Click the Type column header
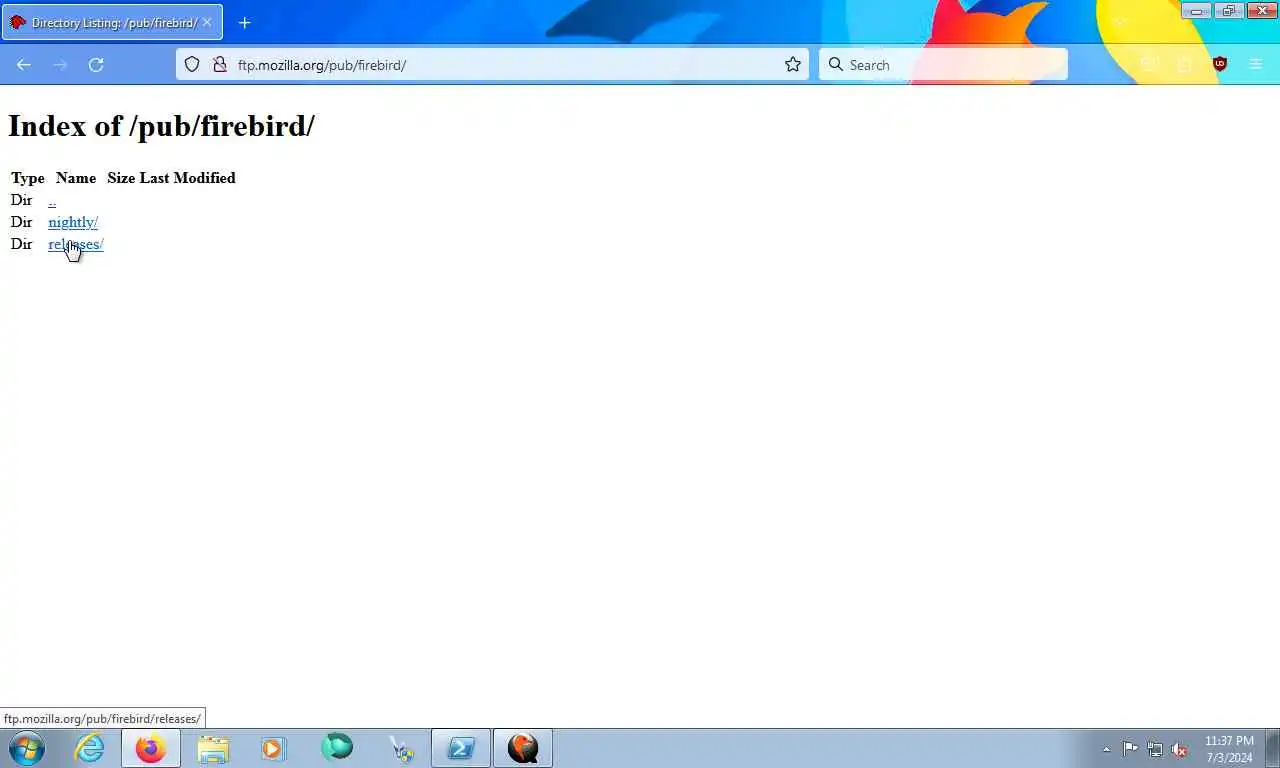The height and width of the screenshot is (768, 1280). point(27,178)
